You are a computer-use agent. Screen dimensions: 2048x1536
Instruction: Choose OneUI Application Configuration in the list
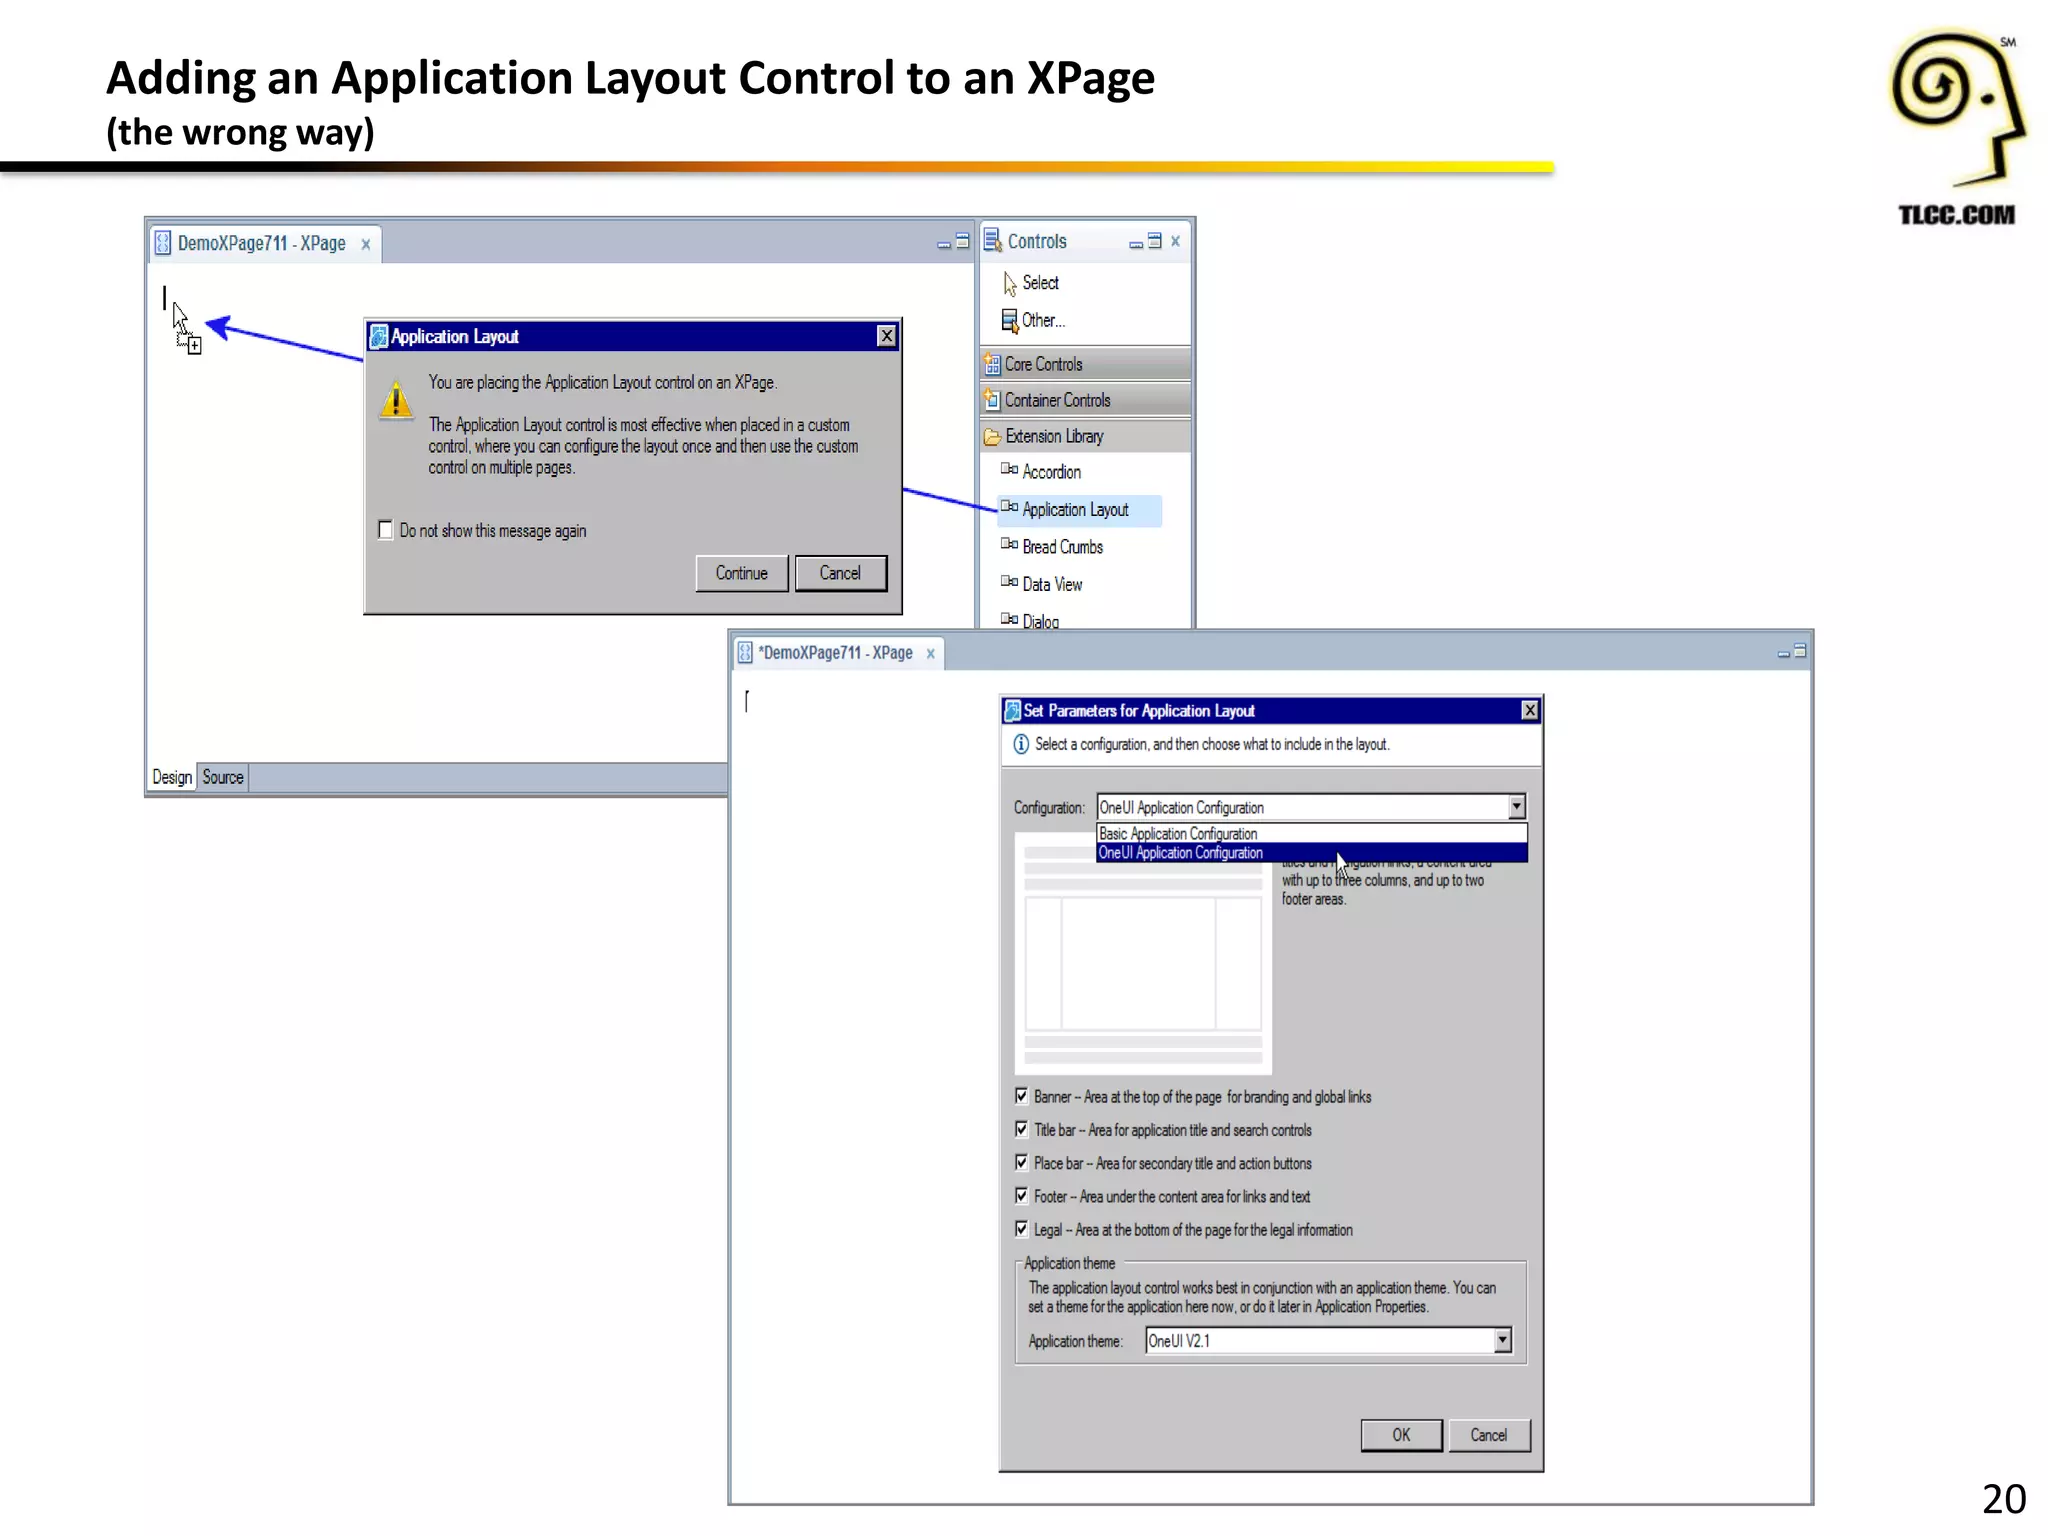(x=1311, y=853)
